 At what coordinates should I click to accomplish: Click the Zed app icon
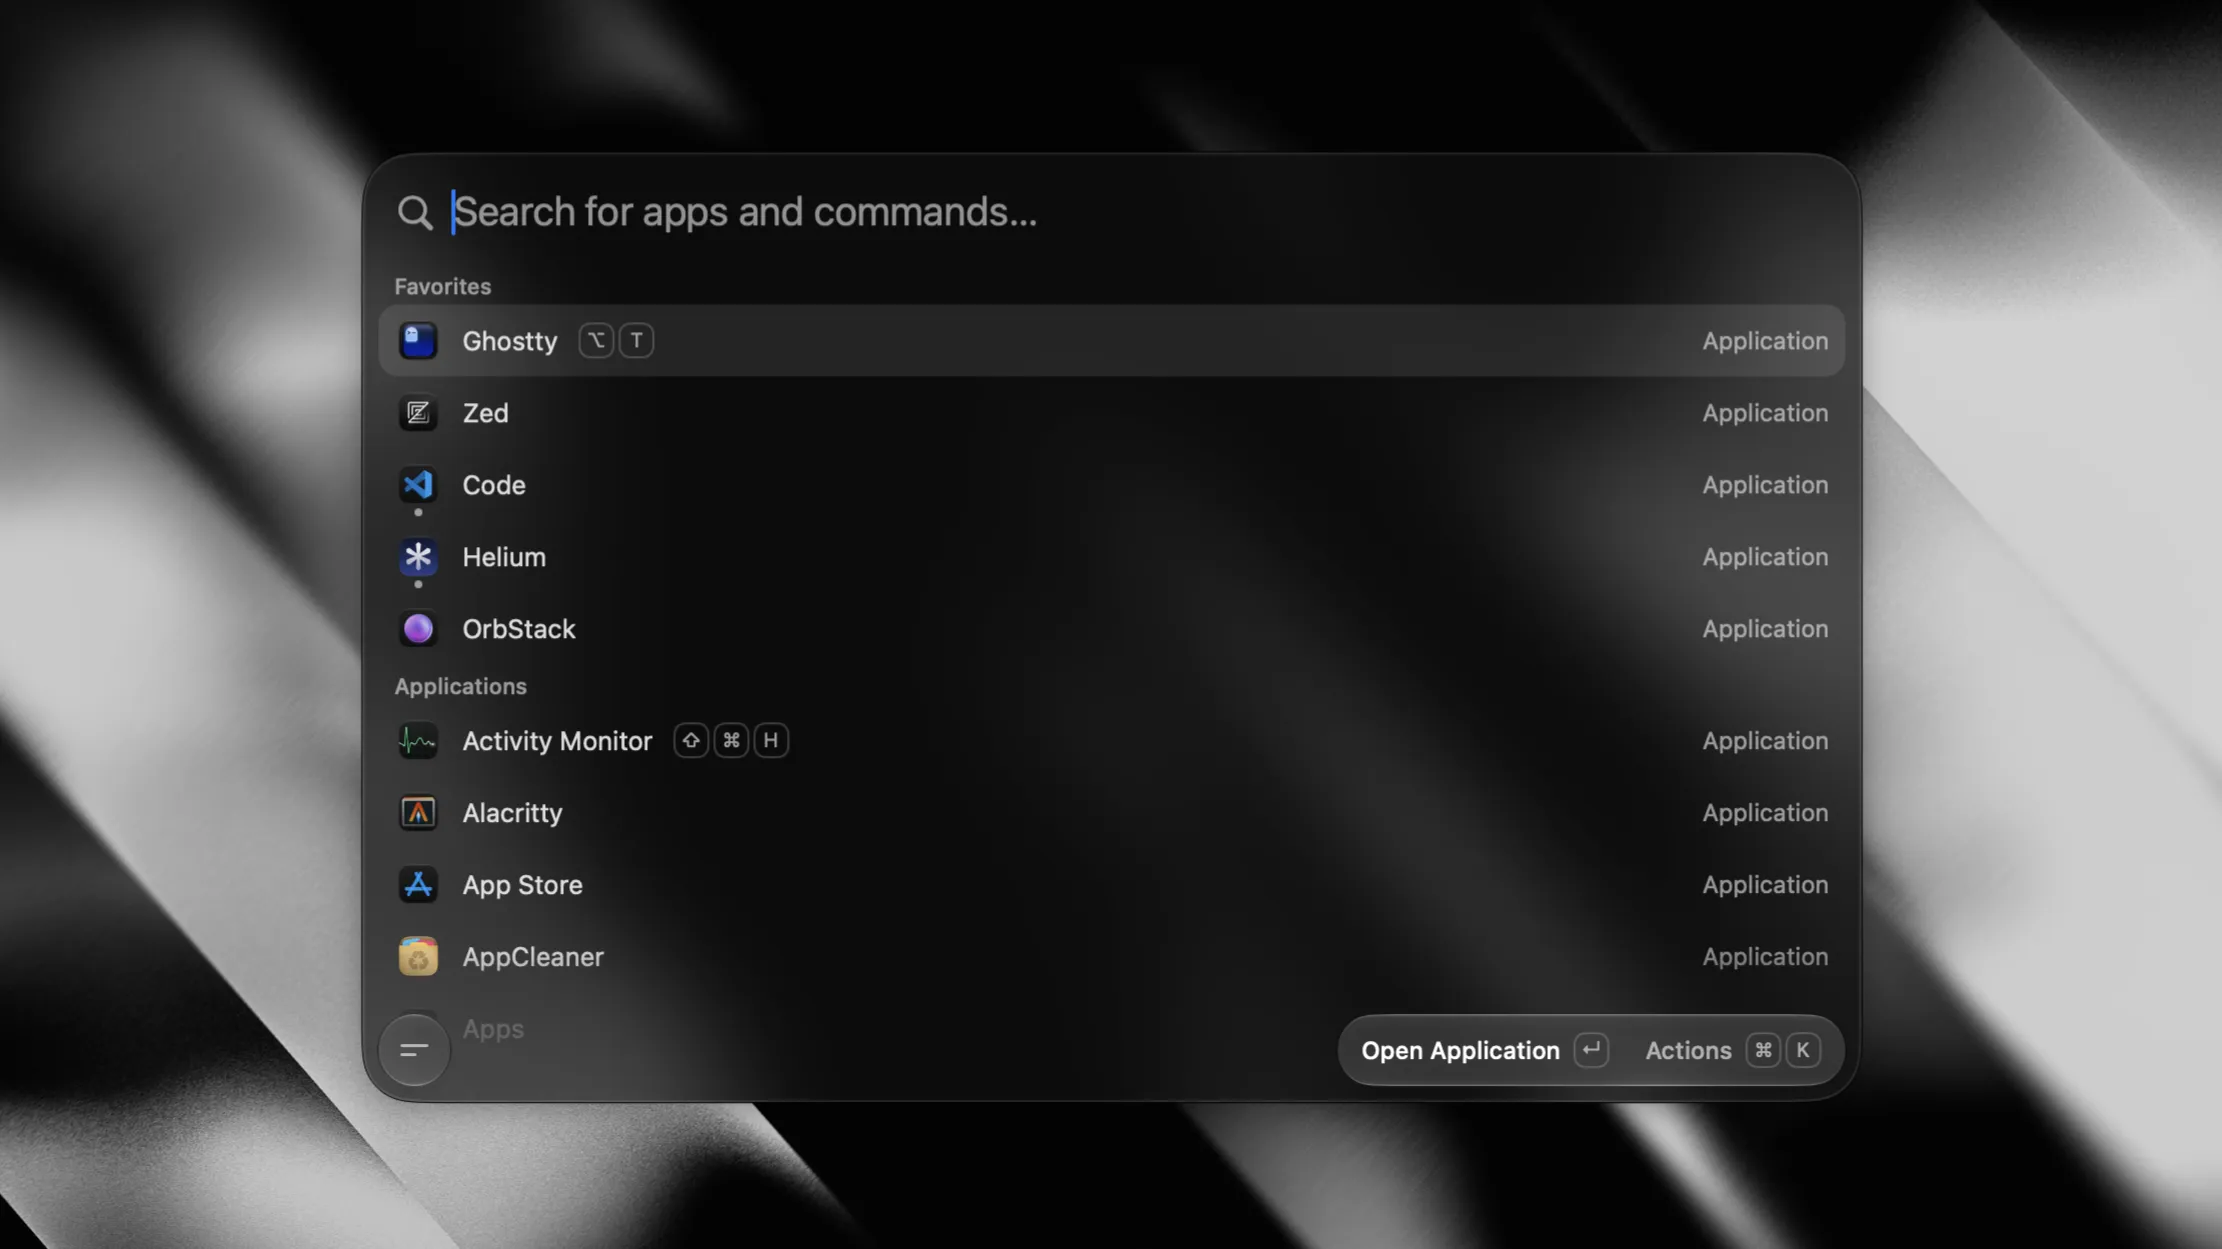point(418,413)
